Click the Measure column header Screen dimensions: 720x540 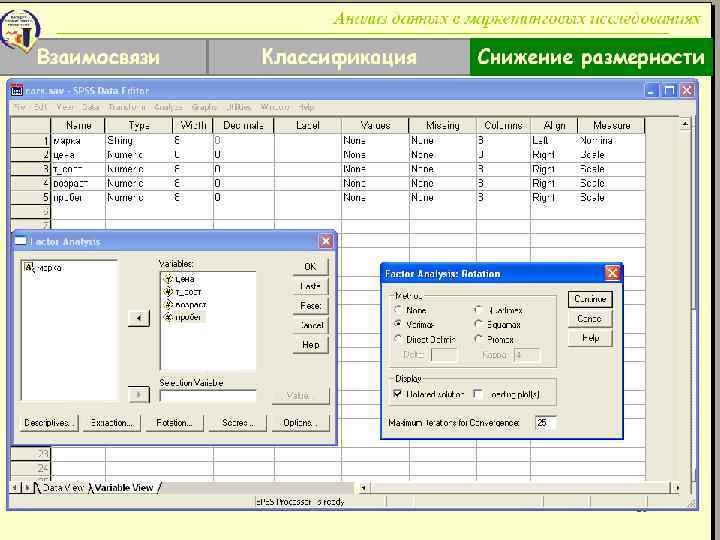click(x=611, y=125)
